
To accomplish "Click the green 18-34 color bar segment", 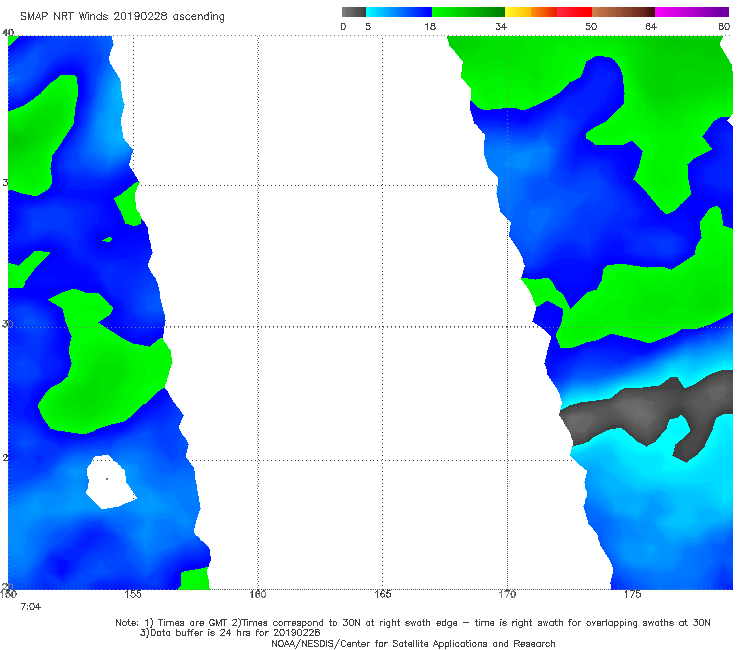I will pyautogui.click(x=468, y=12).
